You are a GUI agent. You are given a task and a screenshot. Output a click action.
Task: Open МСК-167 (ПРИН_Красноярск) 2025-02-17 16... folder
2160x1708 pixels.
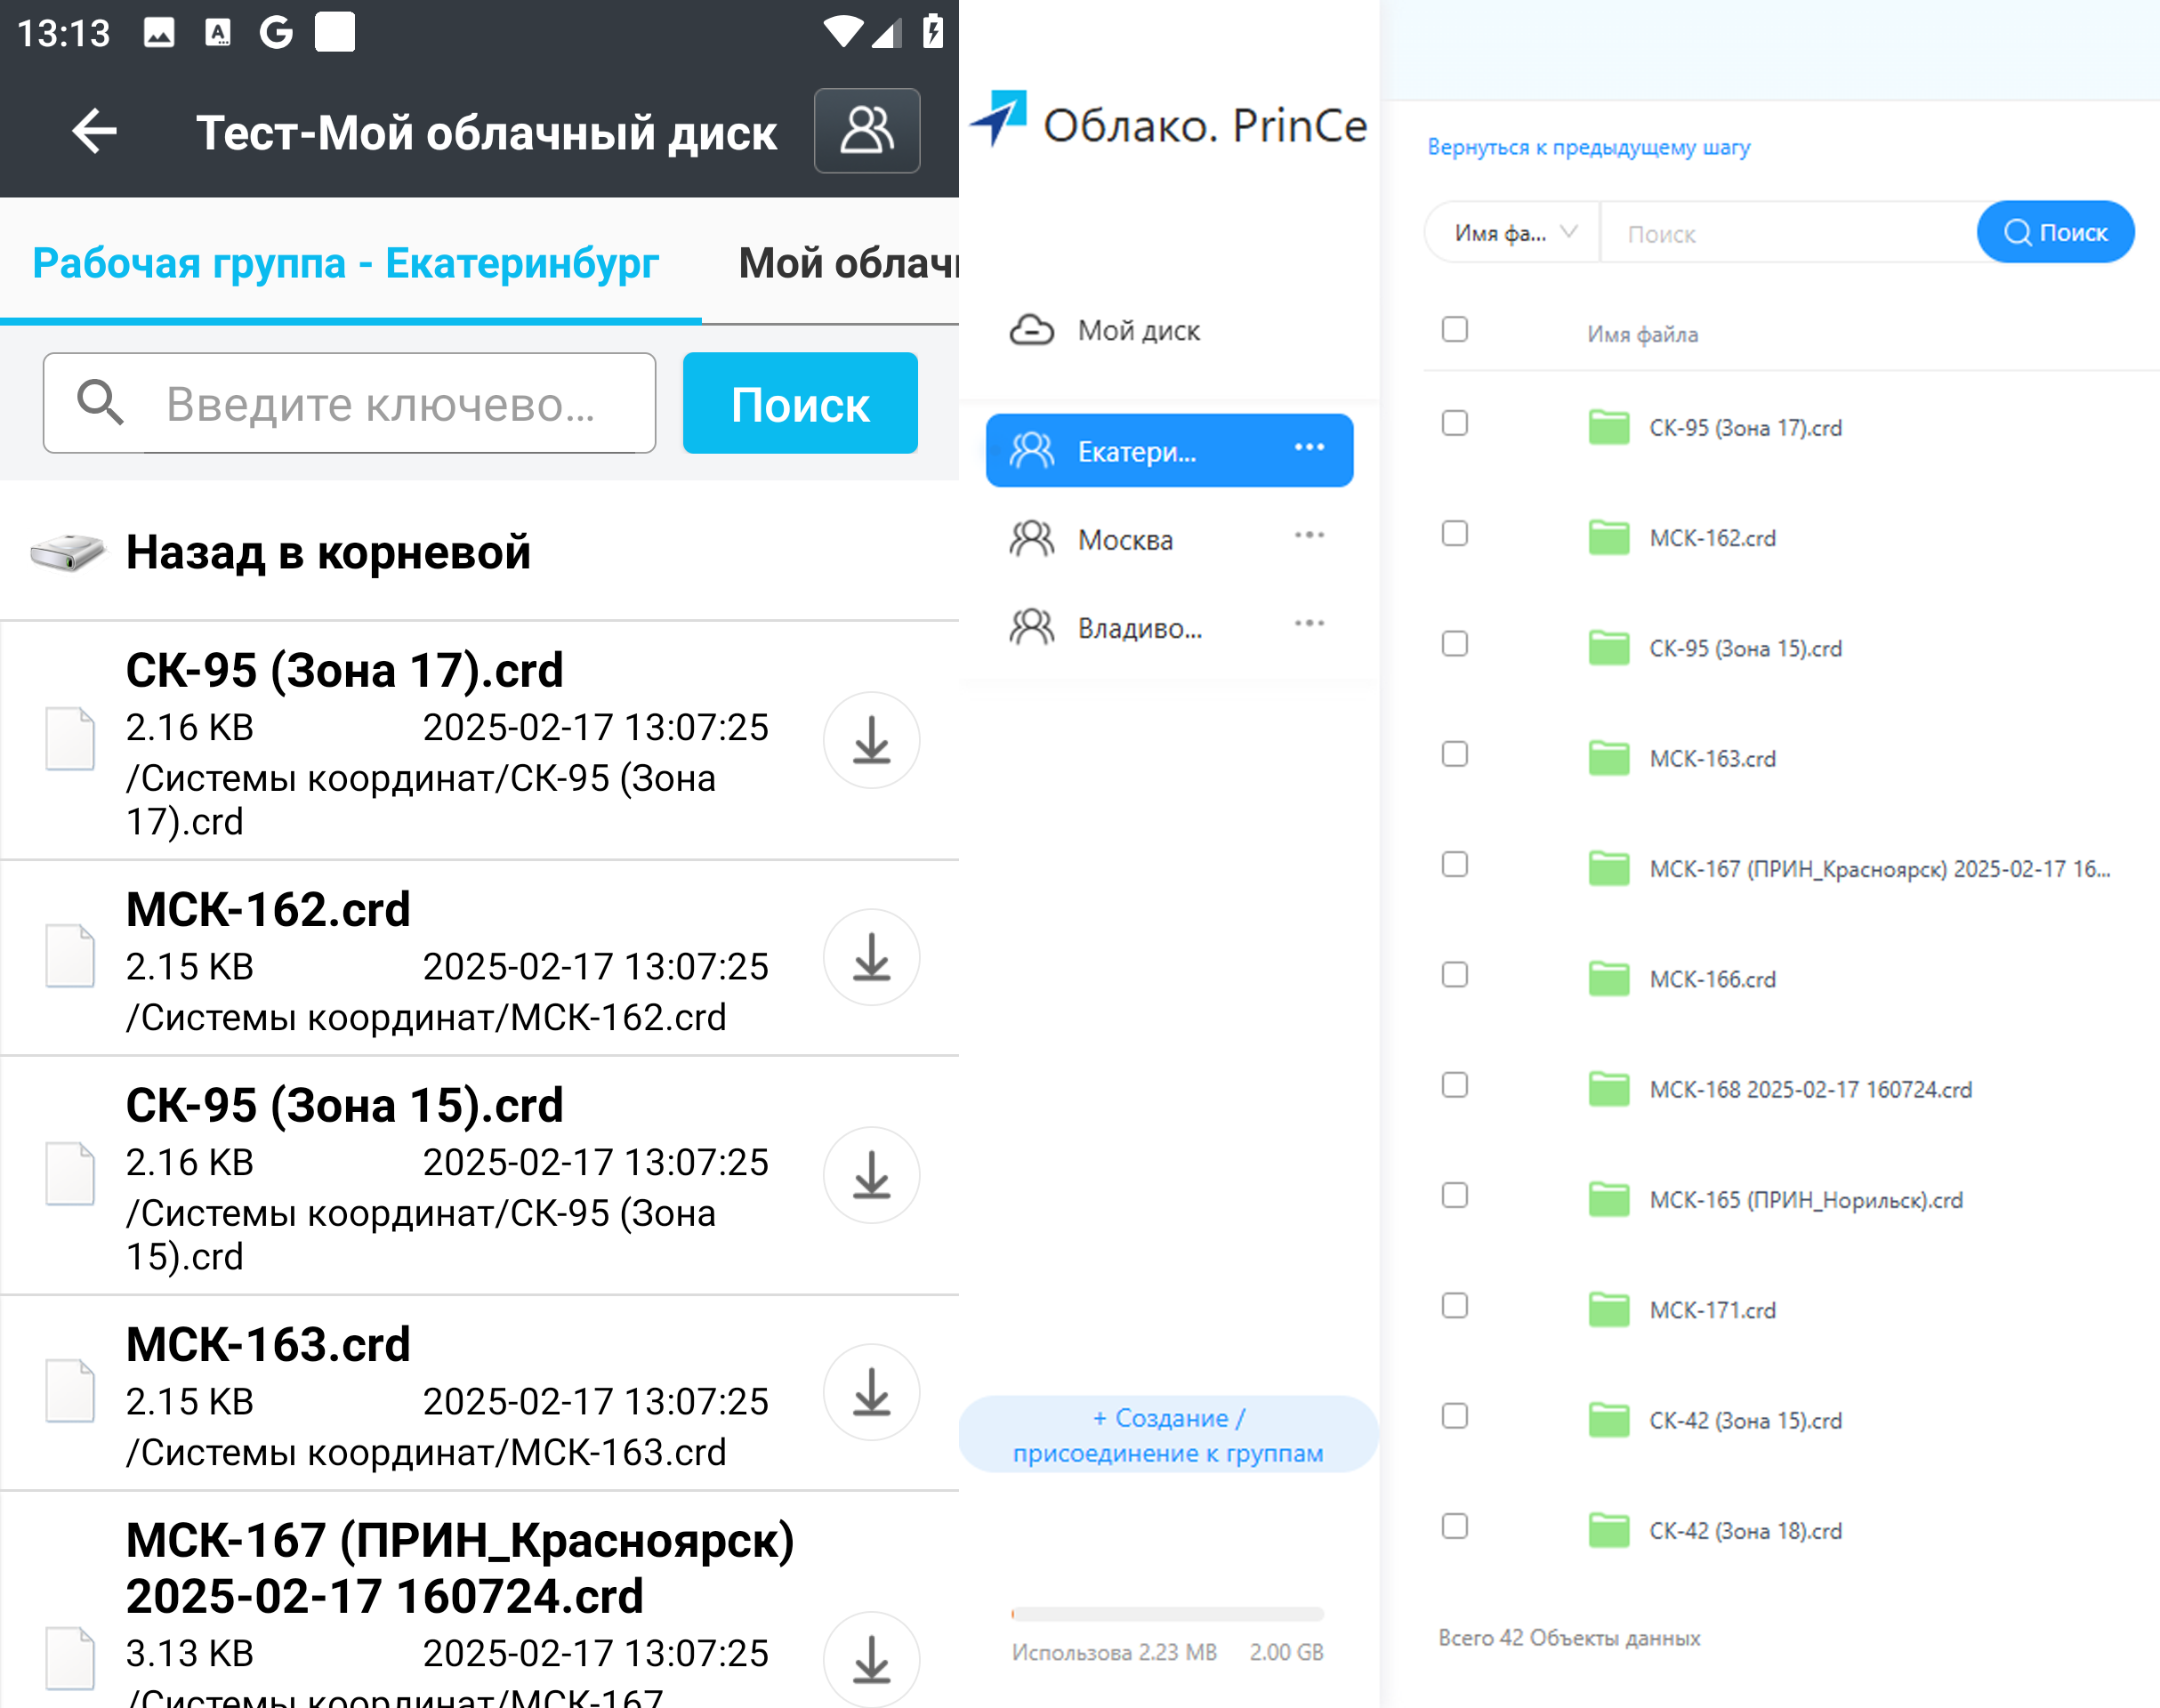[1879, 869]
